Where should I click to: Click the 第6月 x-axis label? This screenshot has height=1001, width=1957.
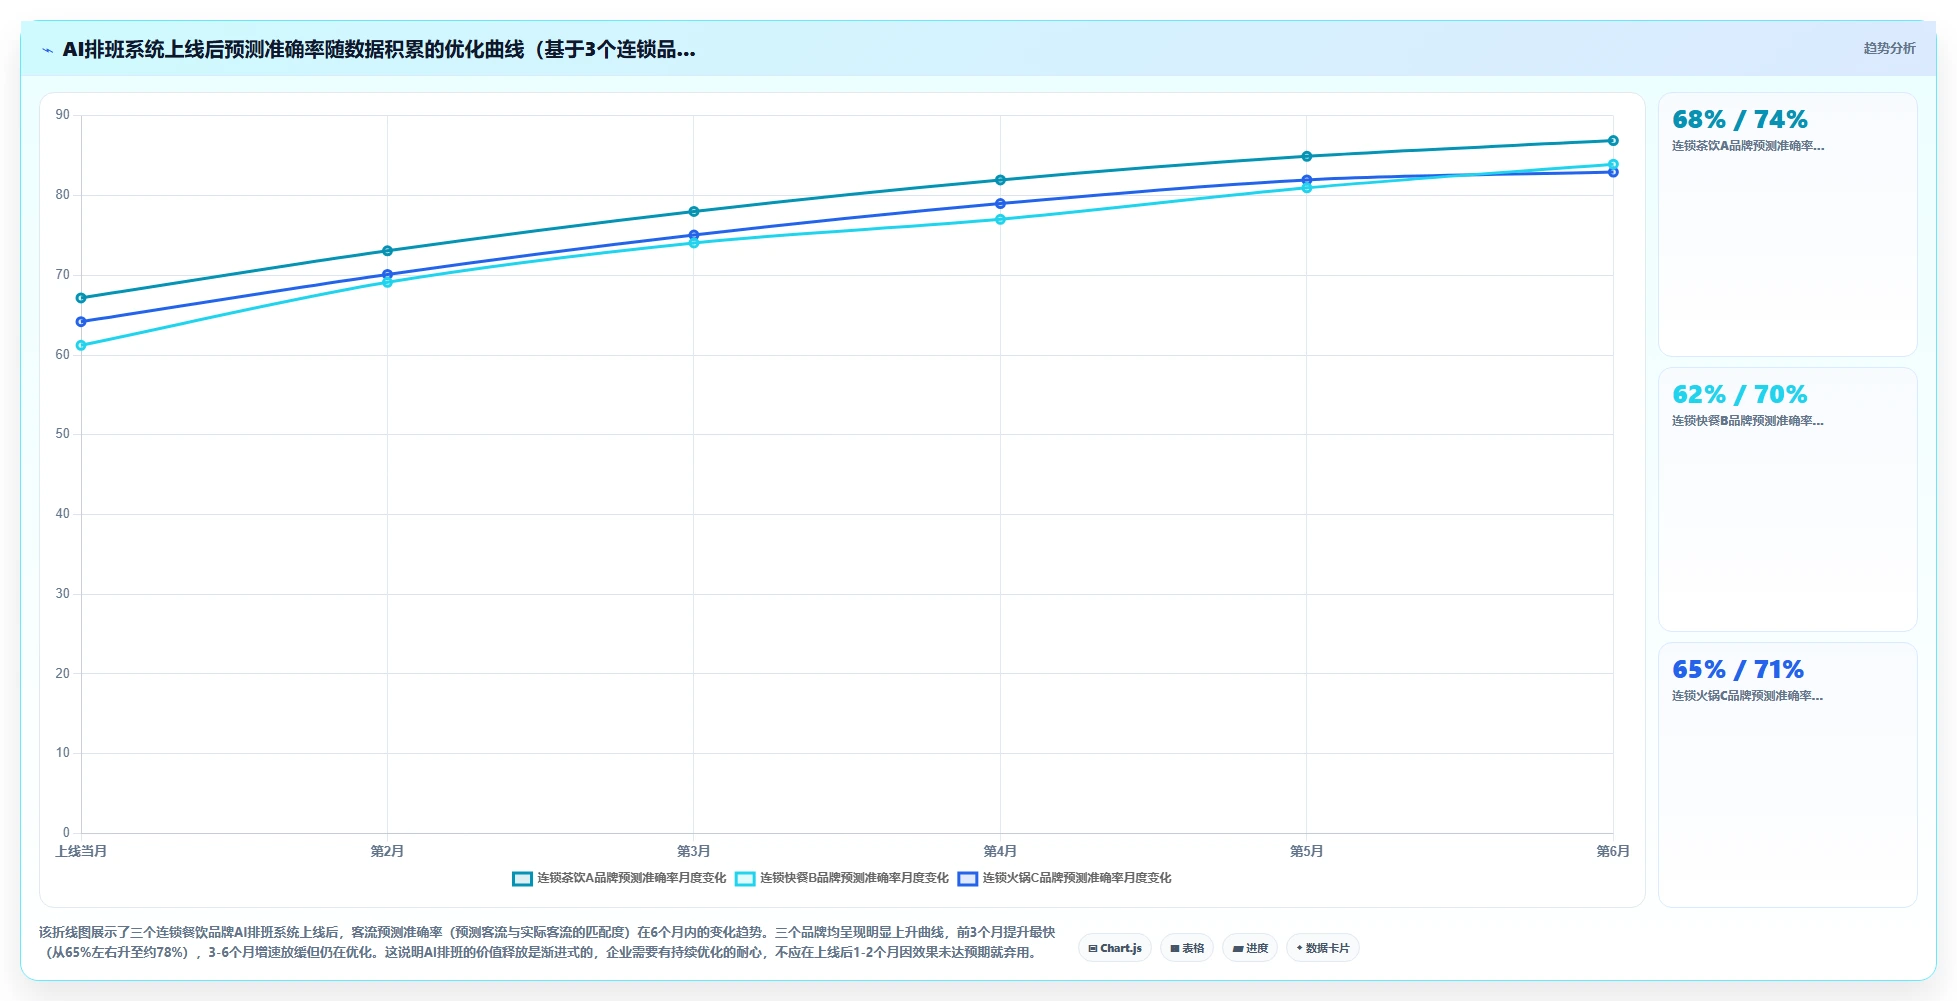pyautogui.click(x=1613, y=852)
